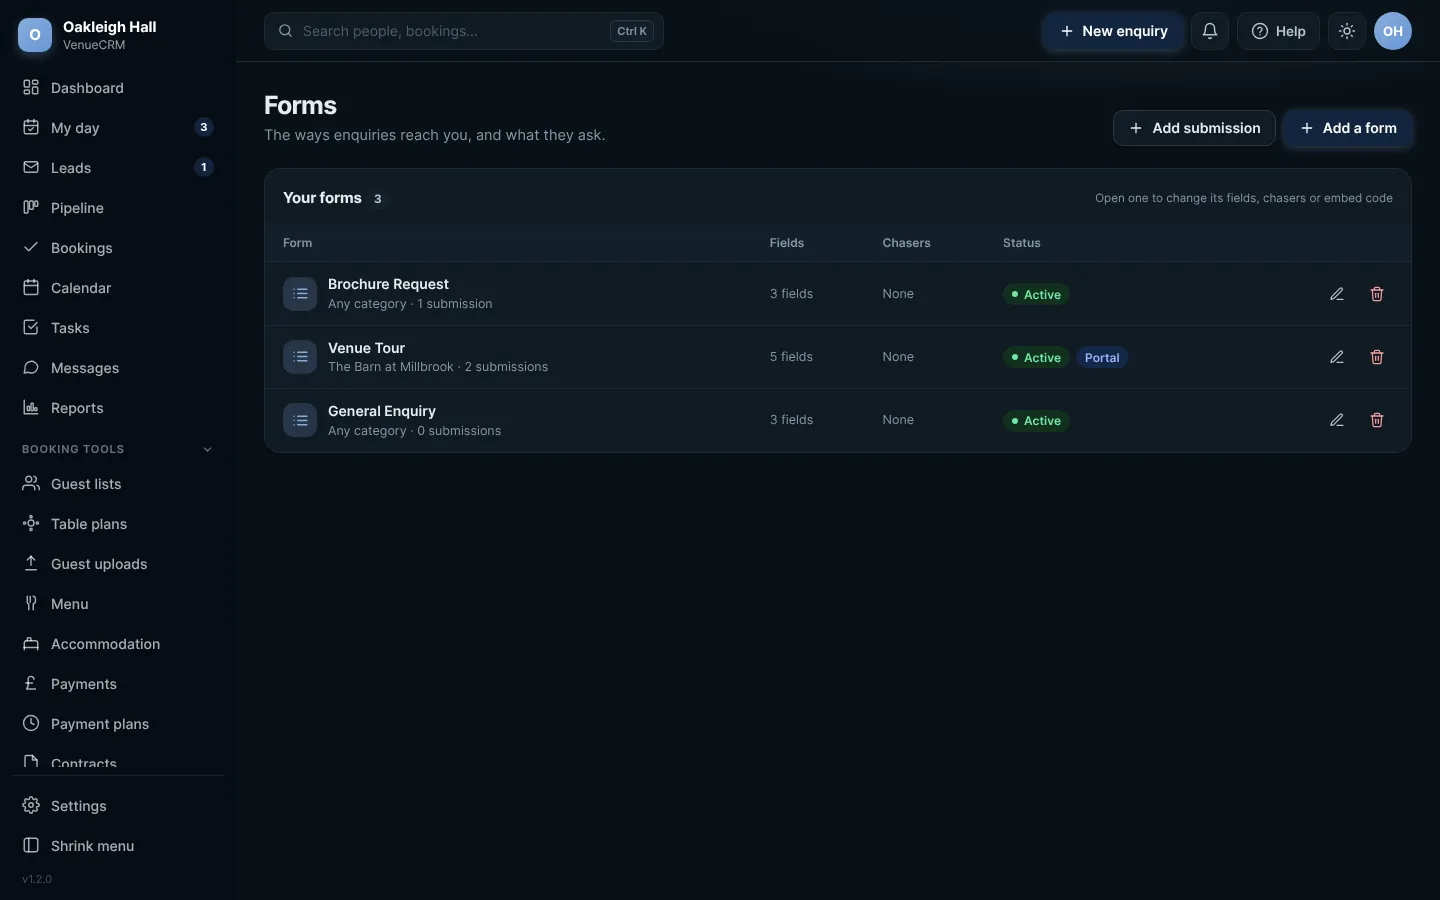The image size is (1440, 900).
Task: Delete the Brochure Request form
Action: click(x=1377, y=294)
